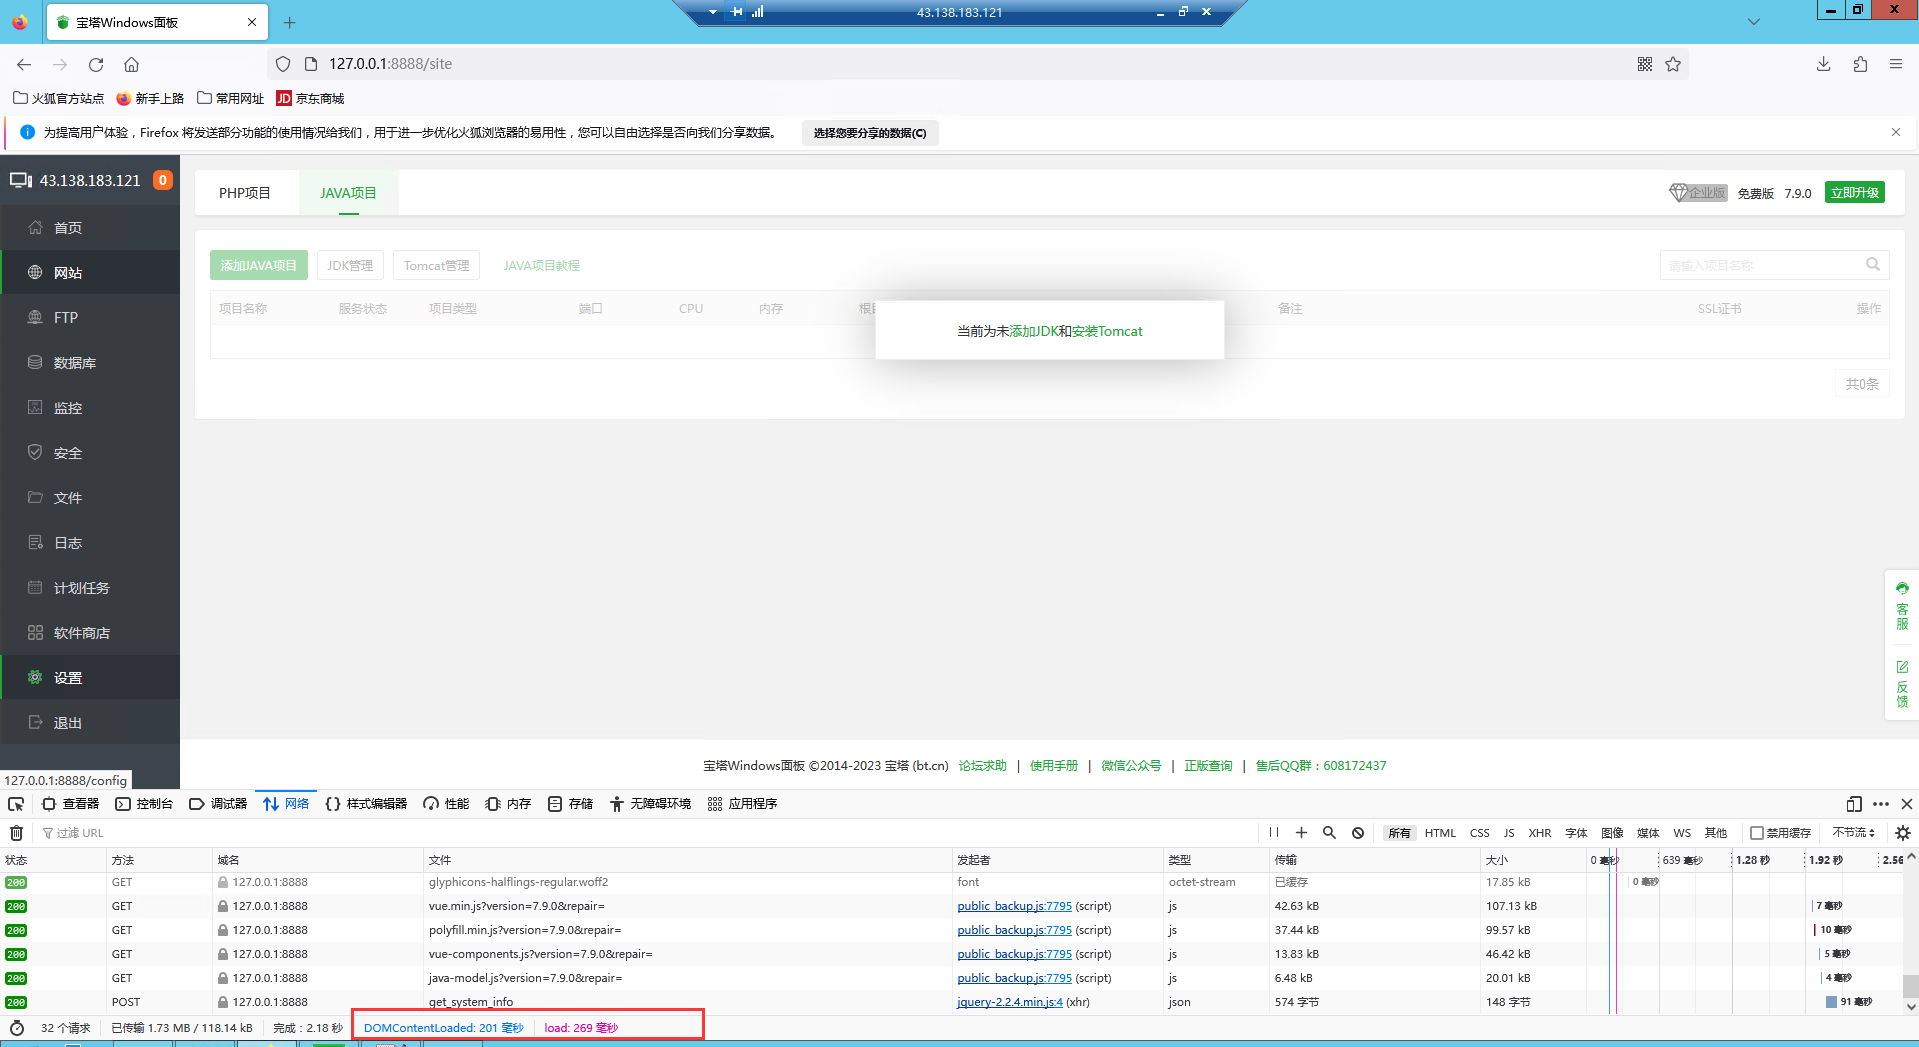Bookmark this page with the star icon

click(1673, 64)
